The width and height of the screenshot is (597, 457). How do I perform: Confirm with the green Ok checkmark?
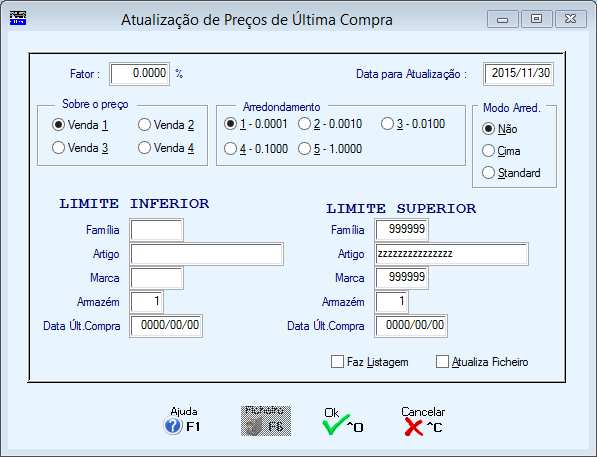pos(335,425)
